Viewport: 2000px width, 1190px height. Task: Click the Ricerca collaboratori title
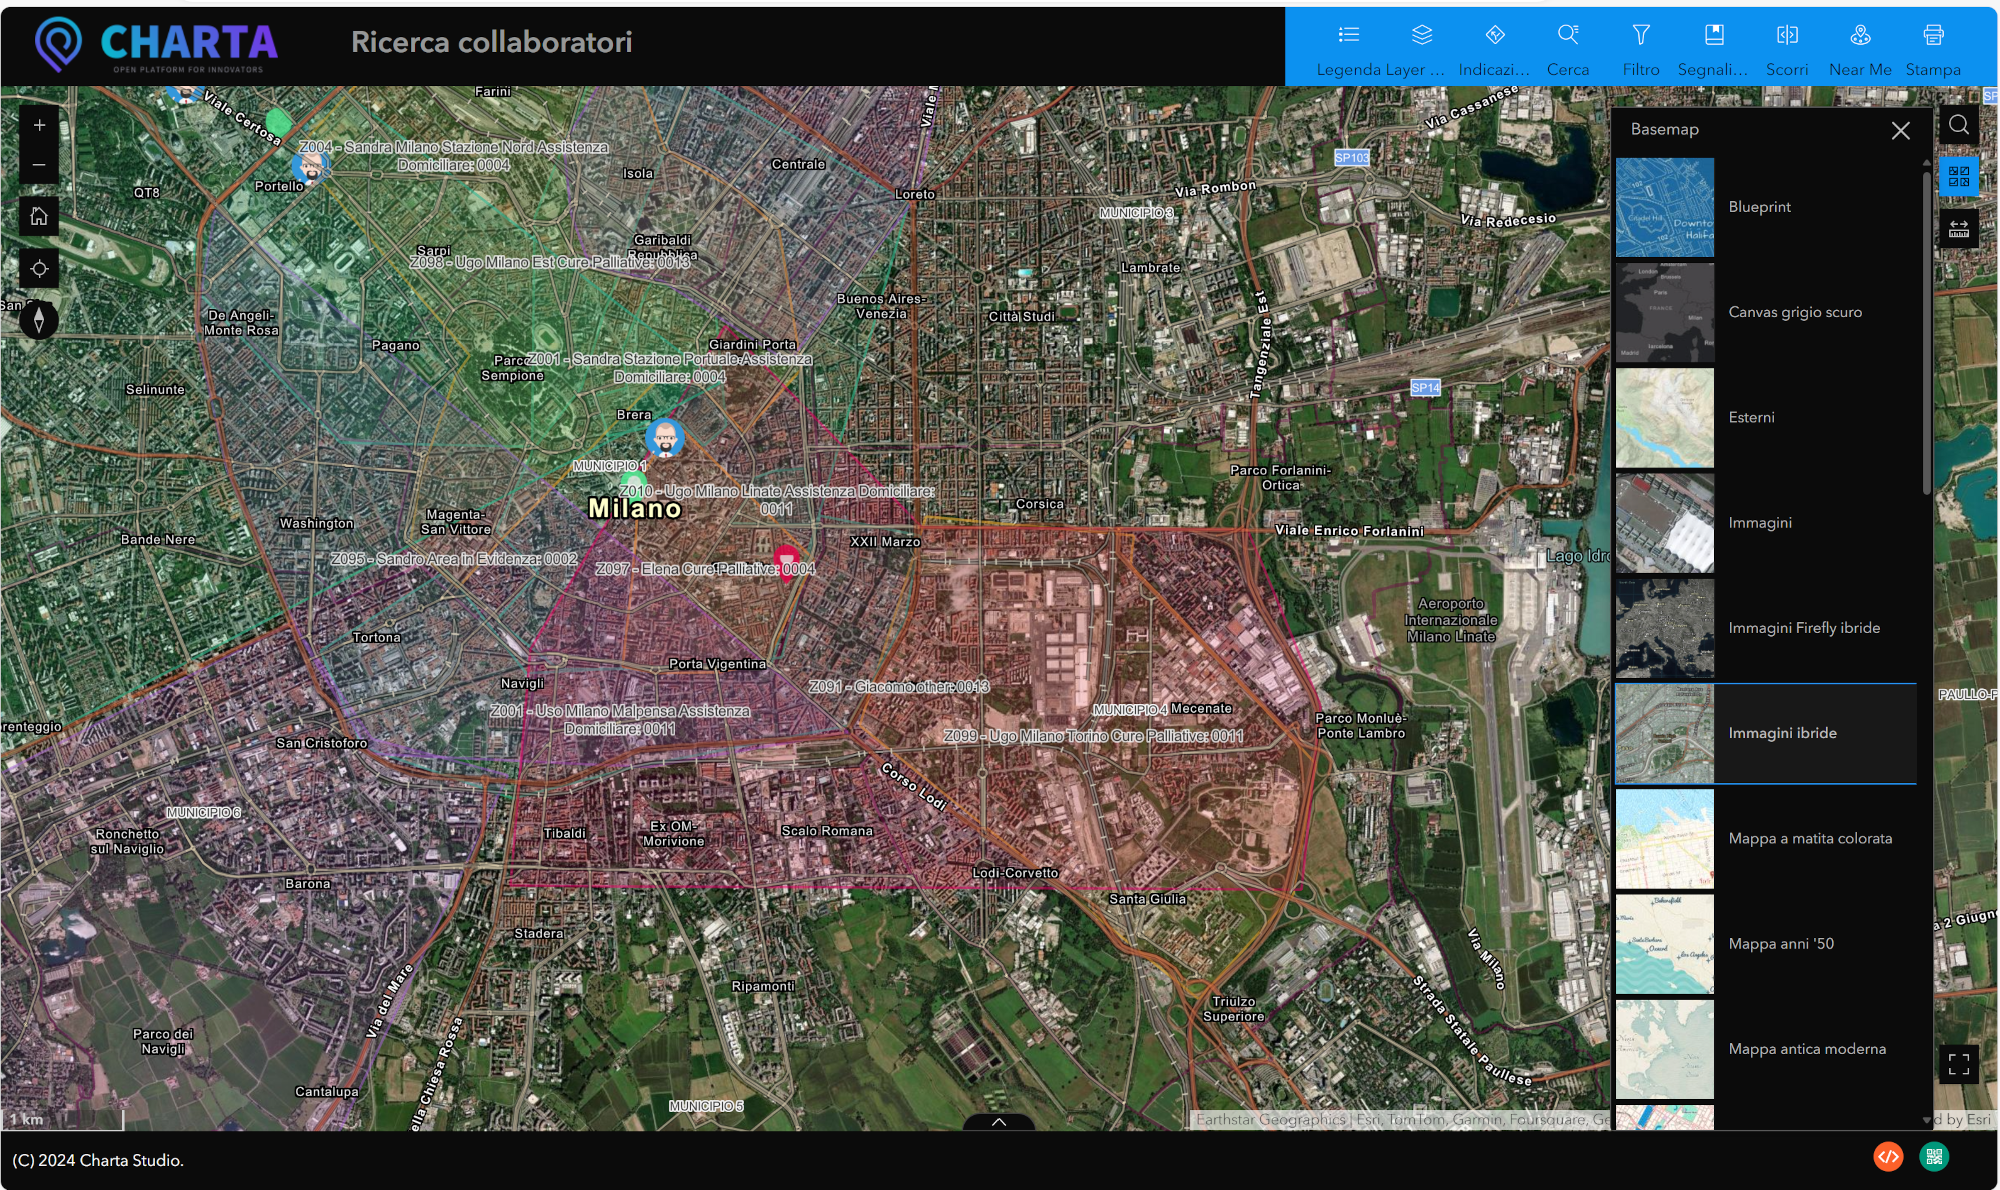pyautogui.click(x=491, y=42)
